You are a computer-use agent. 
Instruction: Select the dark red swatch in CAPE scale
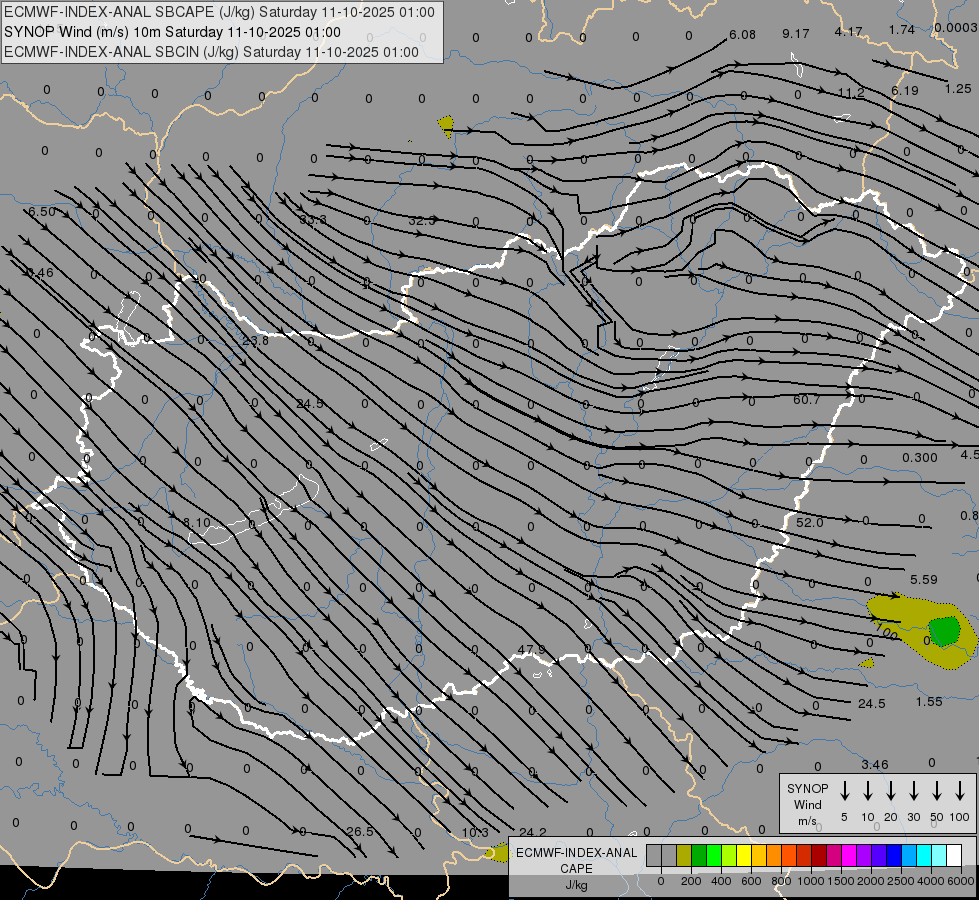click(819, 855)
